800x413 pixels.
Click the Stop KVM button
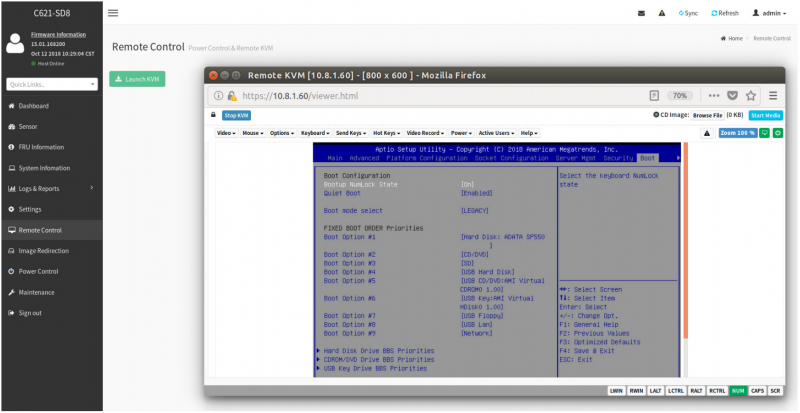tap(236, 115)
